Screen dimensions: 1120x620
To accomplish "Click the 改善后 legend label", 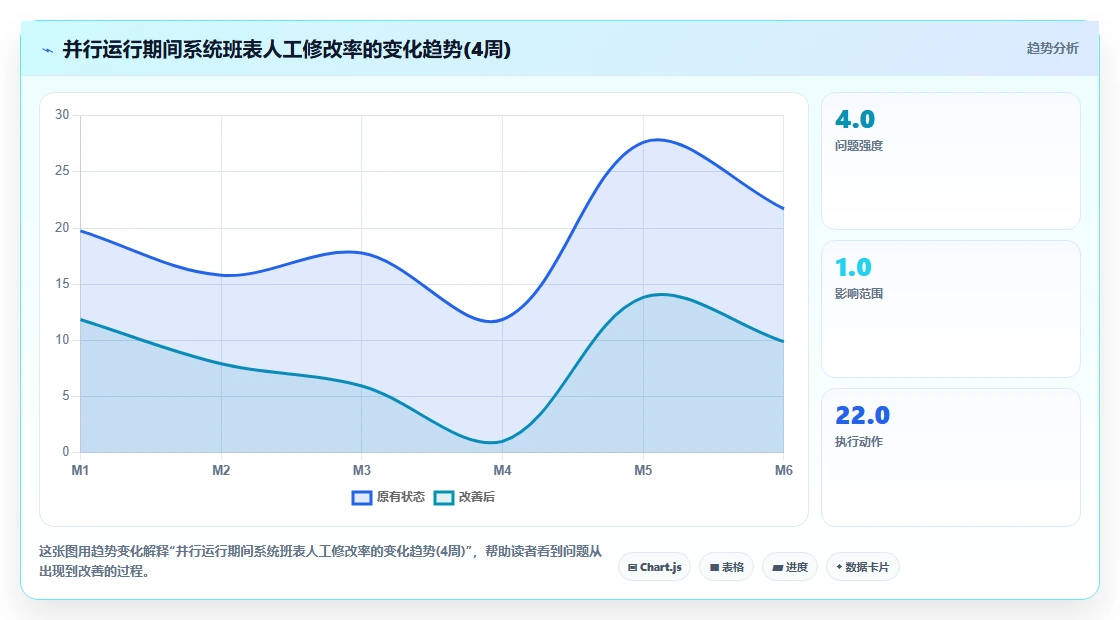I will [476, 497].
